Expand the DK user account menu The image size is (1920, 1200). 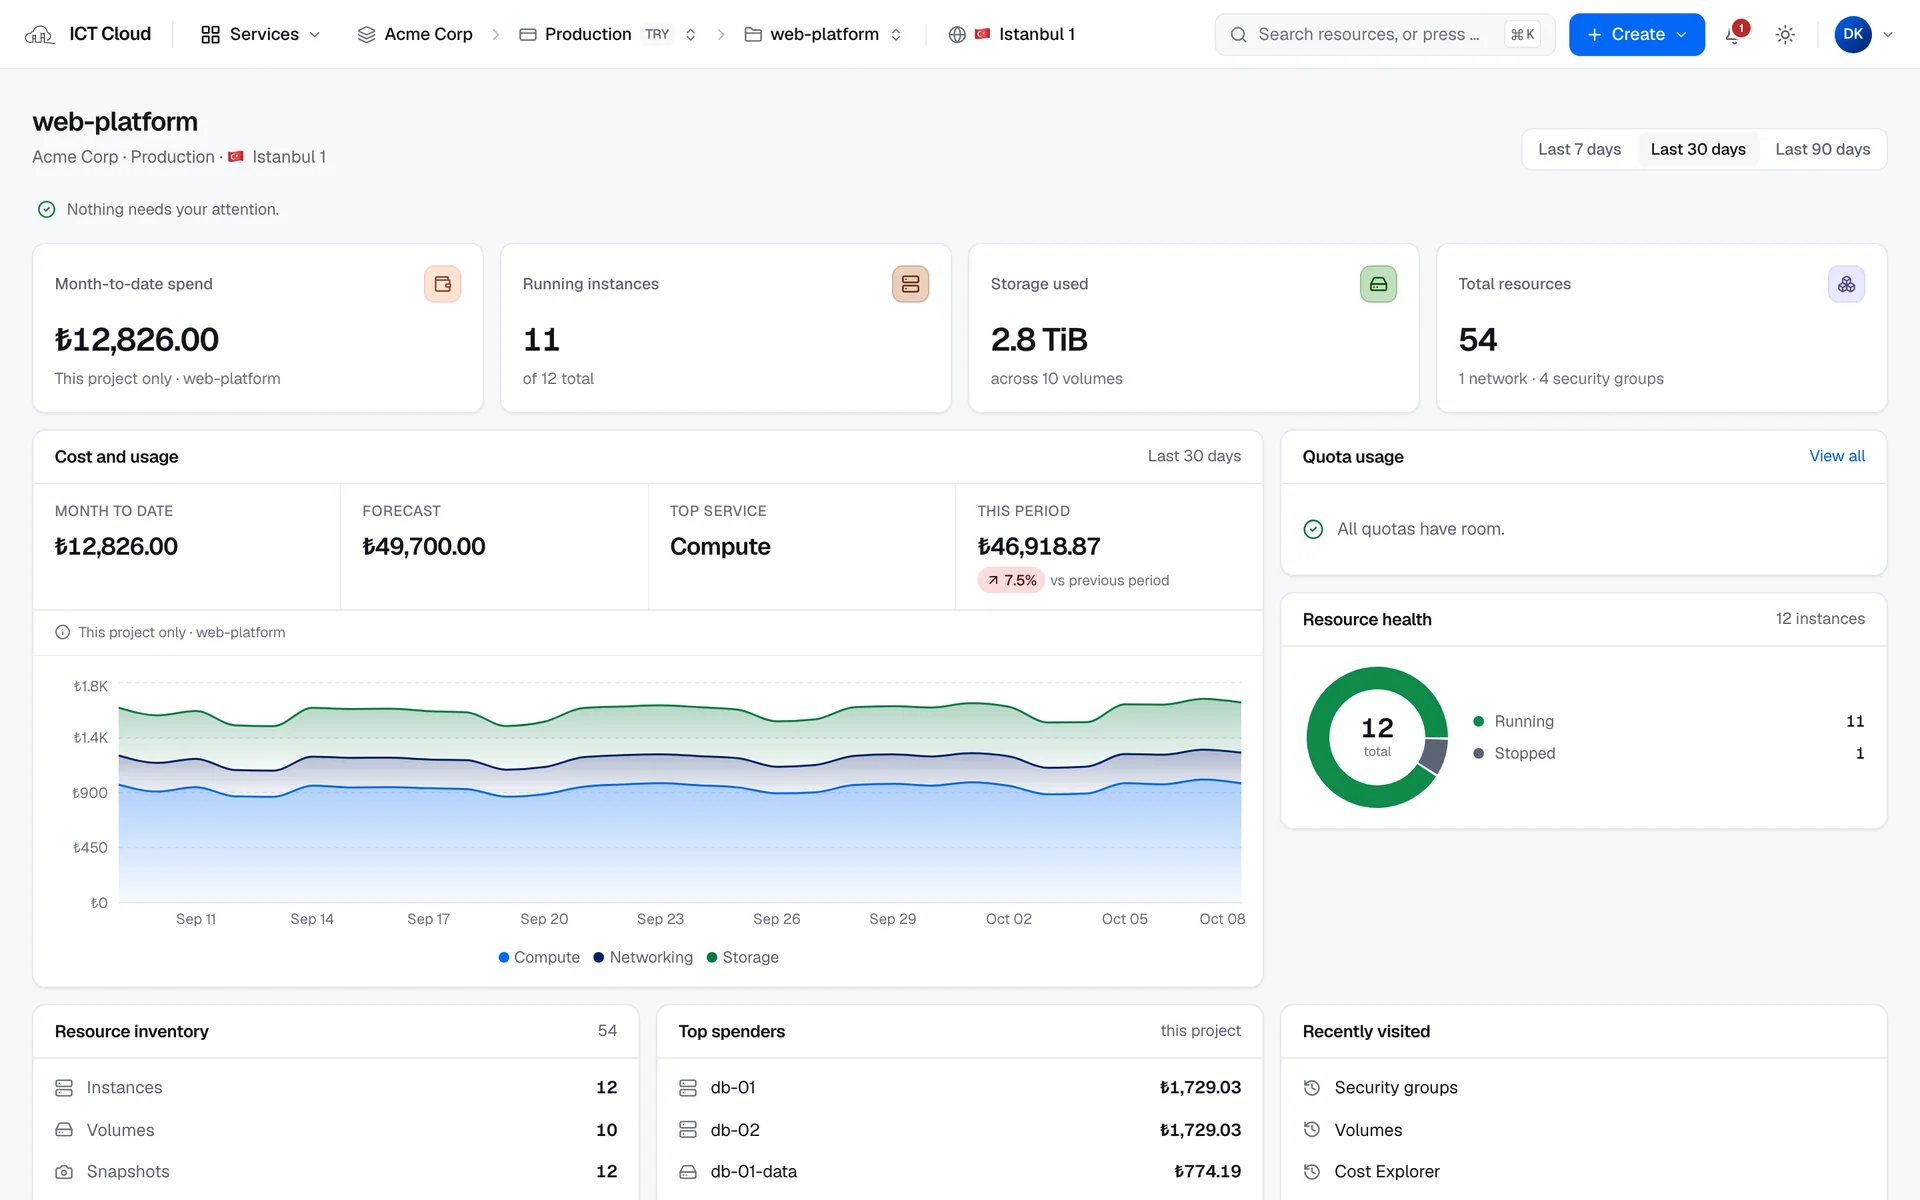click(1863, 35)
